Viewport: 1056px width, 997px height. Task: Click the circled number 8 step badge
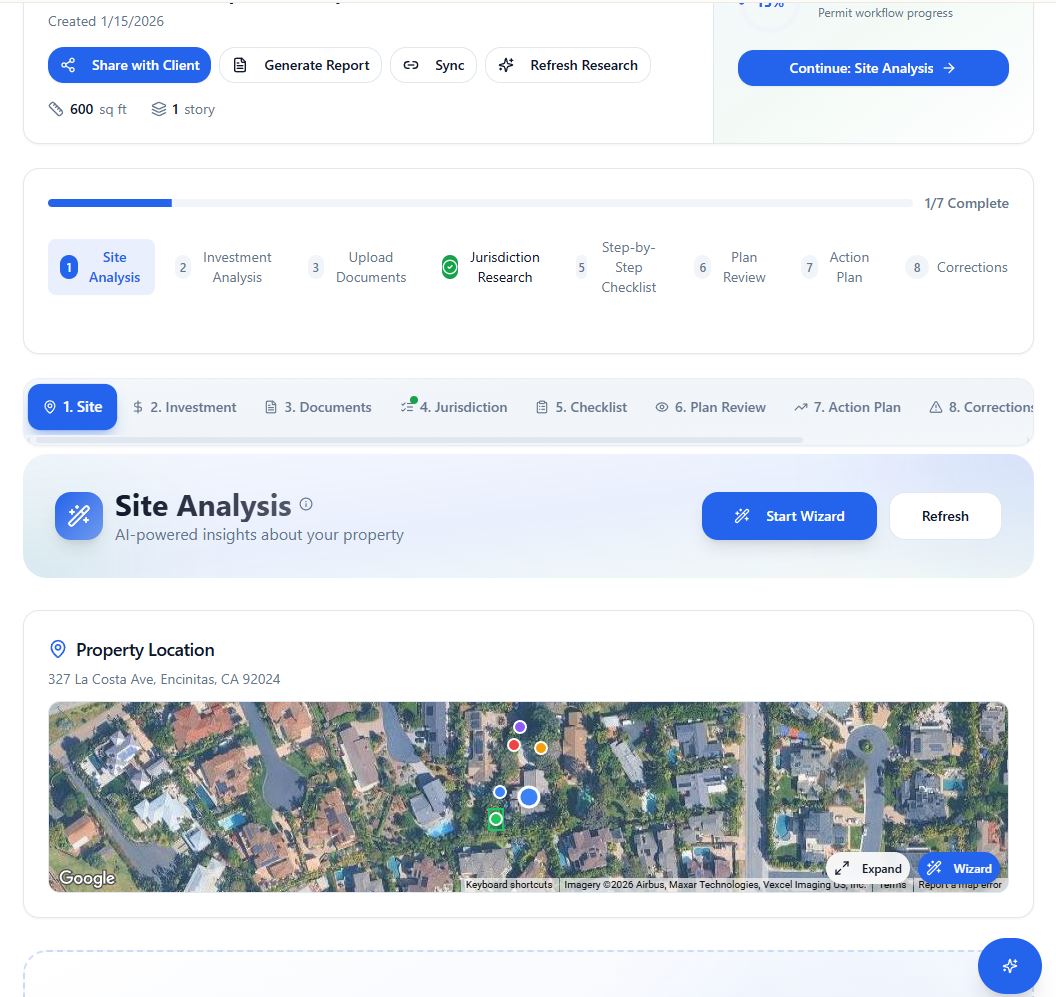917,267
